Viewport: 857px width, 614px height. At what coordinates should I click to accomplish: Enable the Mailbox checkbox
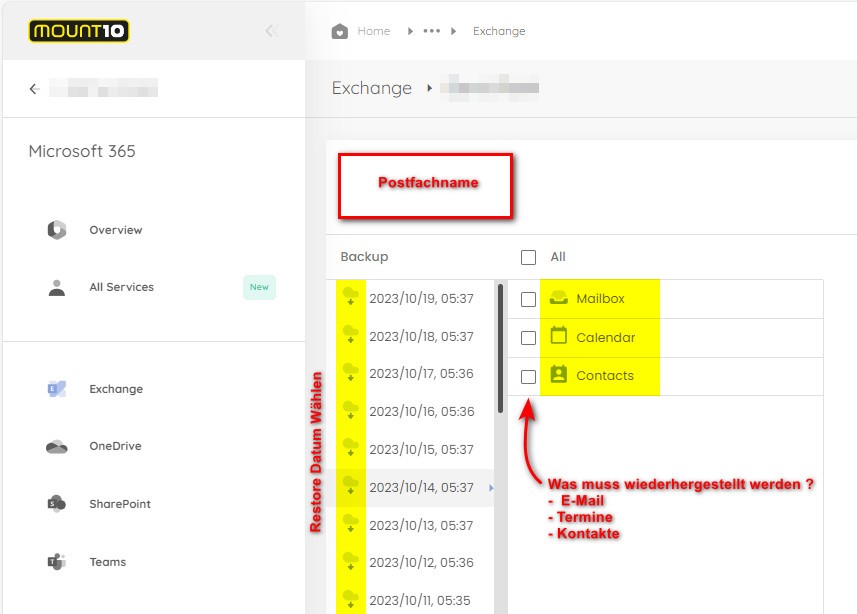[527, 298]
